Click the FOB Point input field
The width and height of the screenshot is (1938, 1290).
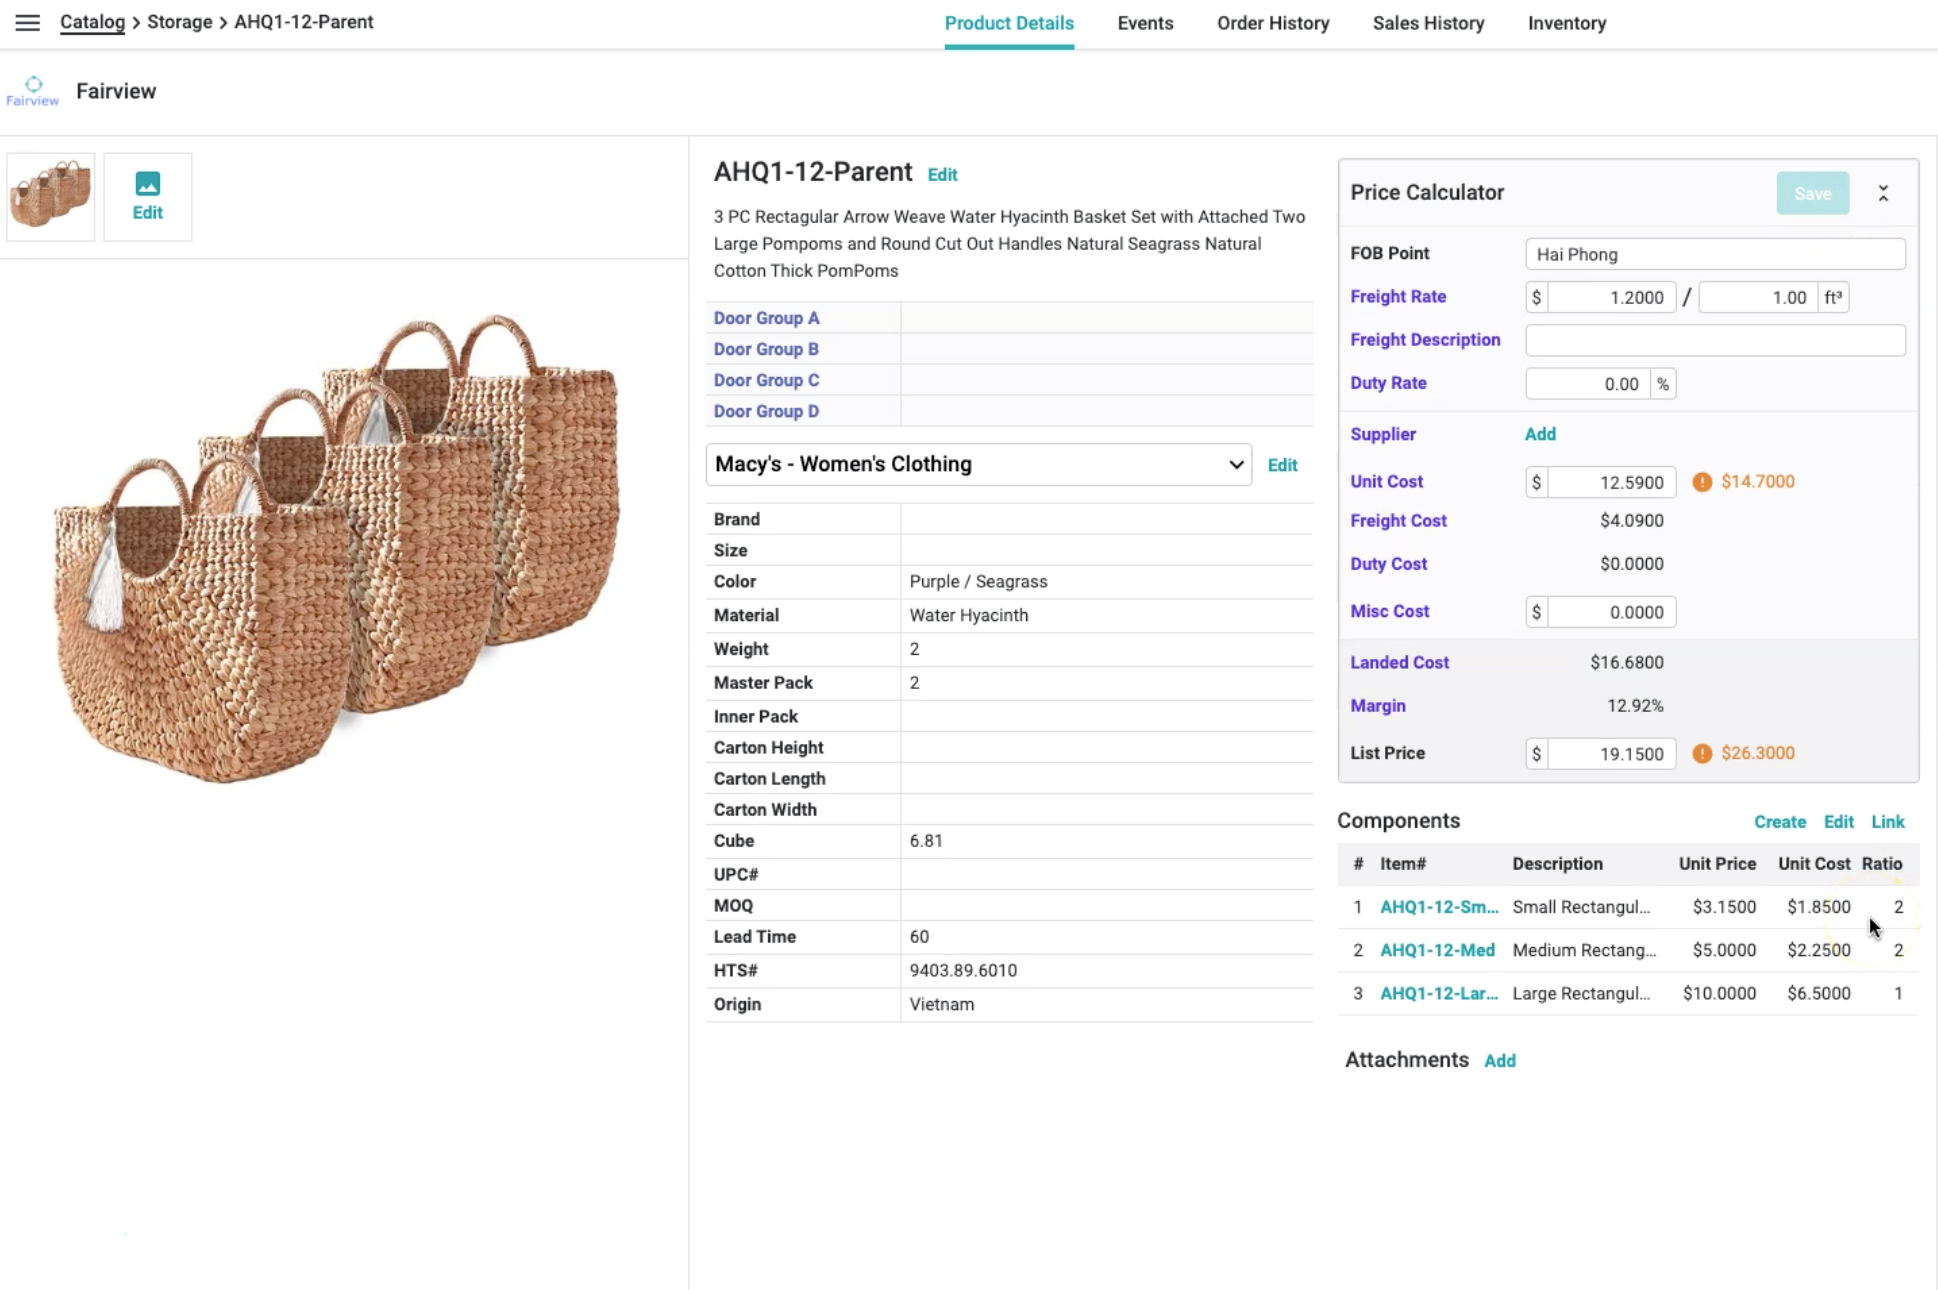click(x=1714, y=254)
